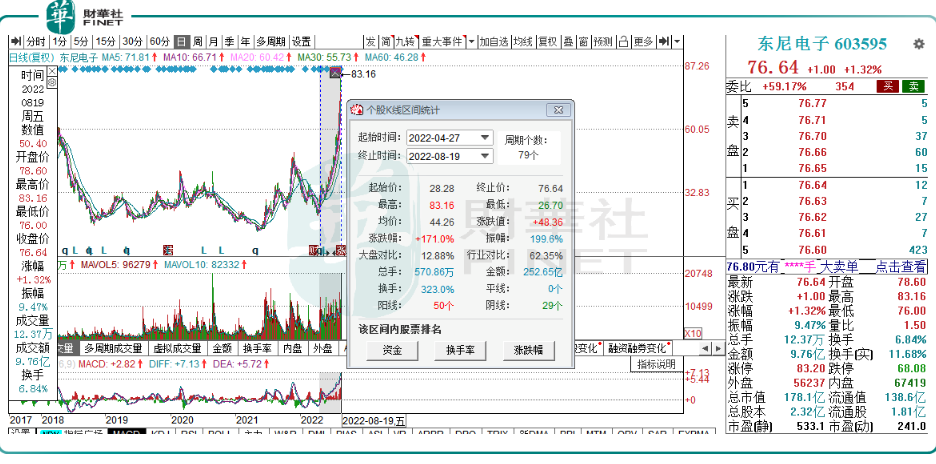This screenshot has height=464, width=936.
Task: Select 15分 period
Action: (106, 42)
